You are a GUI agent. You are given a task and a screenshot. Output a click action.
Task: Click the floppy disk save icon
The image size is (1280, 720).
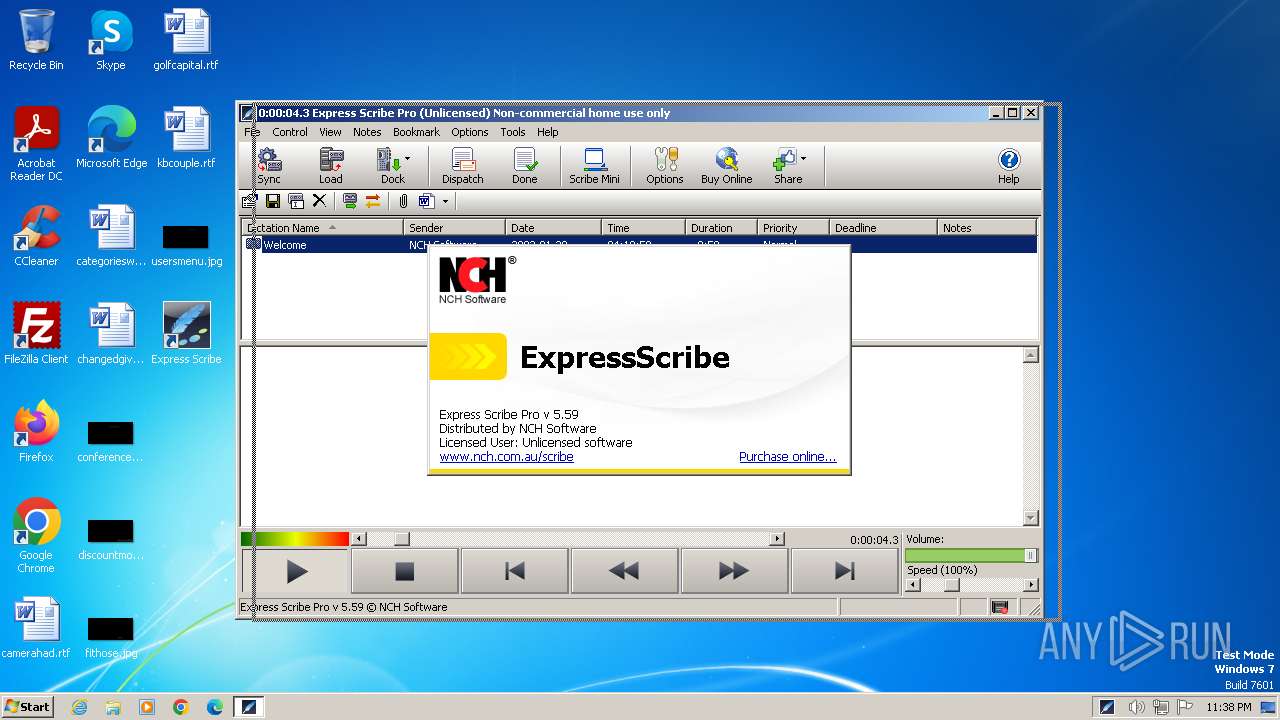pyautogui.click(x=273, y=201)
